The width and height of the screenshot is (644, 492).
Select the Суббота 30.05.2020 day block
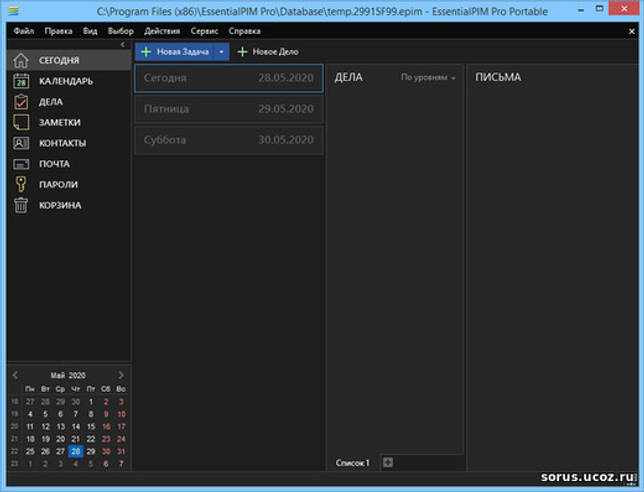pyautogui.click(x=229, y=140)
